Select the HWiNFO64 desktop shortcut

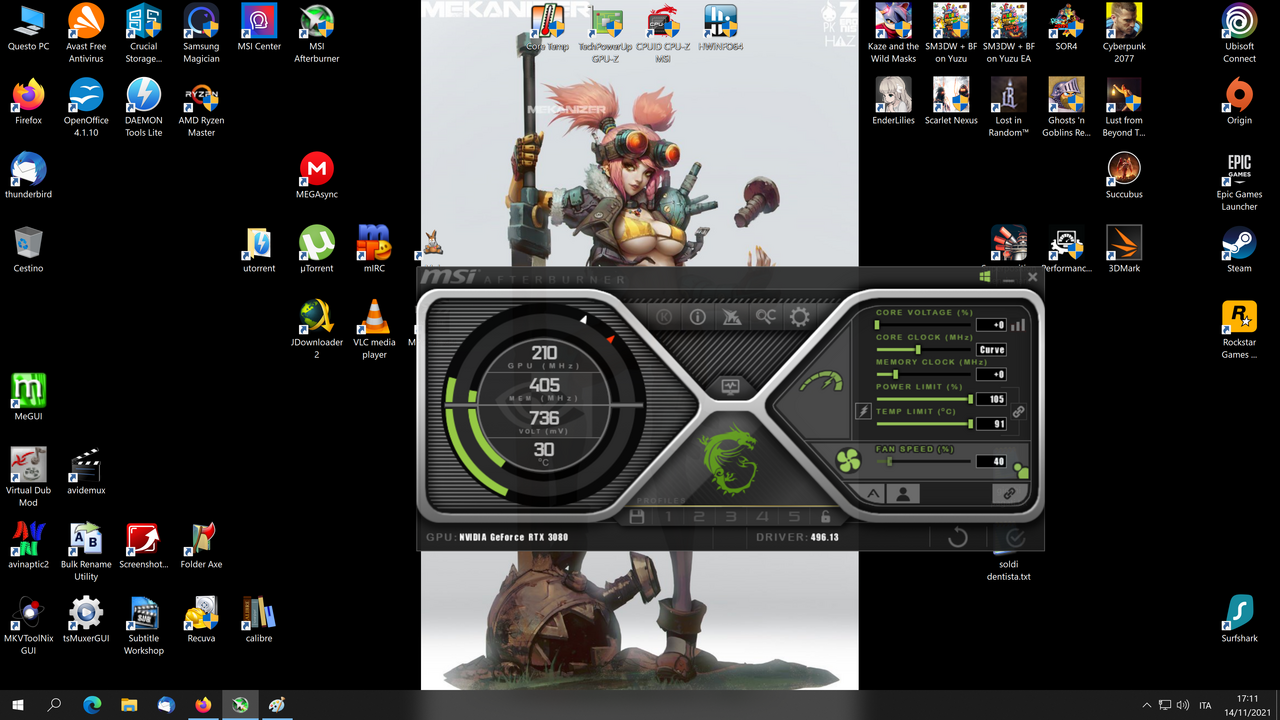tap(720, 28)
